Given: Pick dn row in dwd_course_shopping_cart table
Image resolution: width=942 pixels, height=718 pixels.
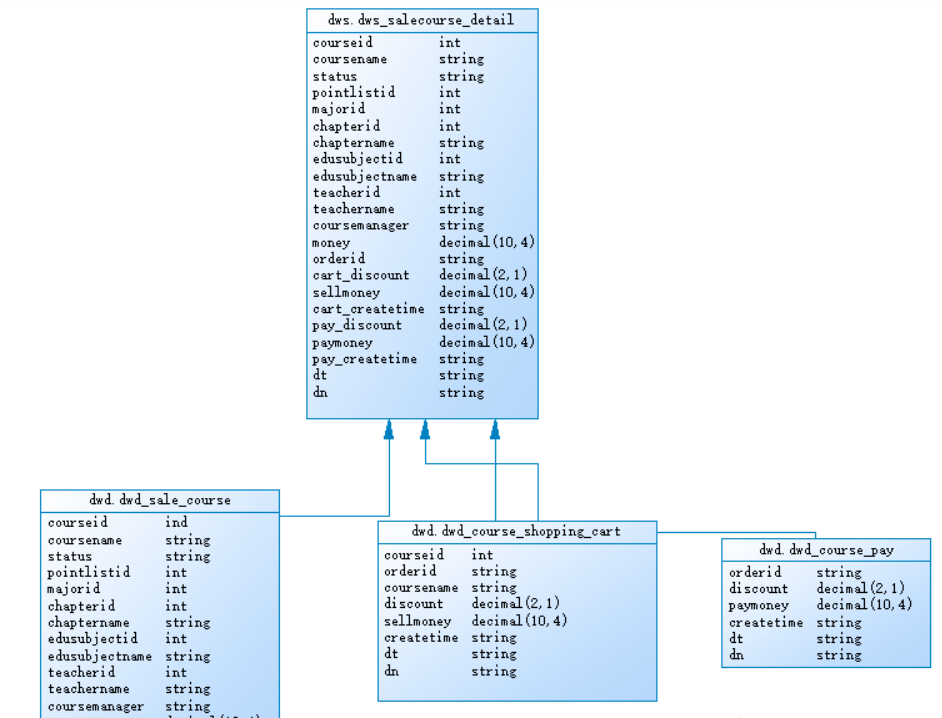Looking at the screenshot, I should (x=517, y=671).
